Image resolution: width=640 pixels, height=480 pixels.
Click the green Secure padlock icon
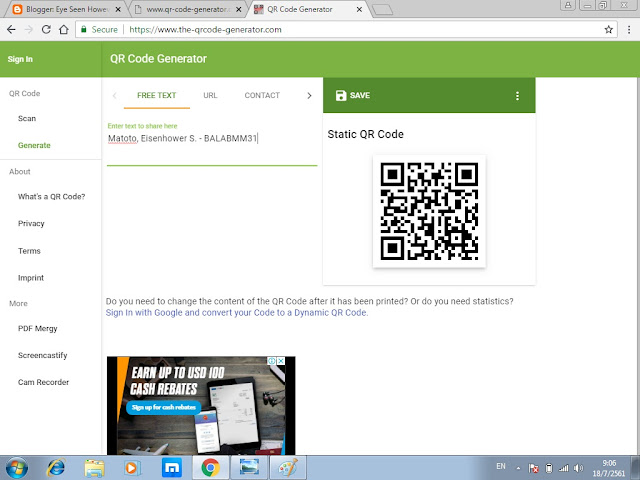tap(84, 29)
